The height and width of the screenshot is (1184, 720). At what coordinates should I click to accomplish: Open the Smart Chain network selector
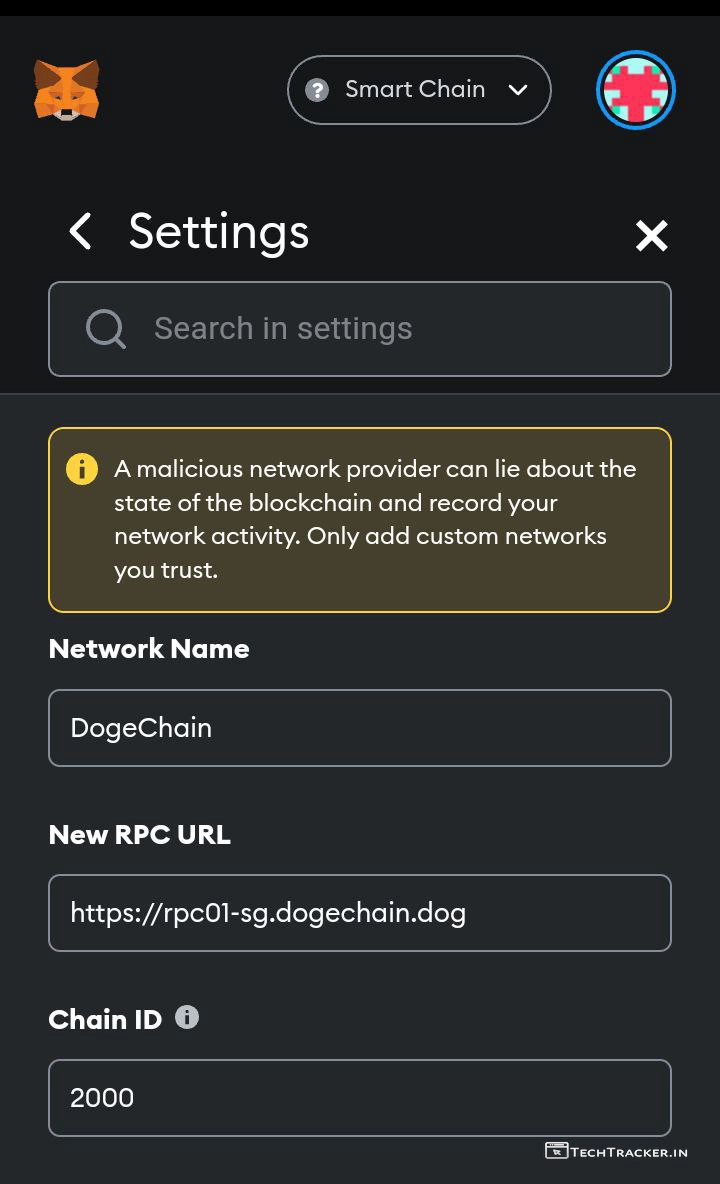415,90
